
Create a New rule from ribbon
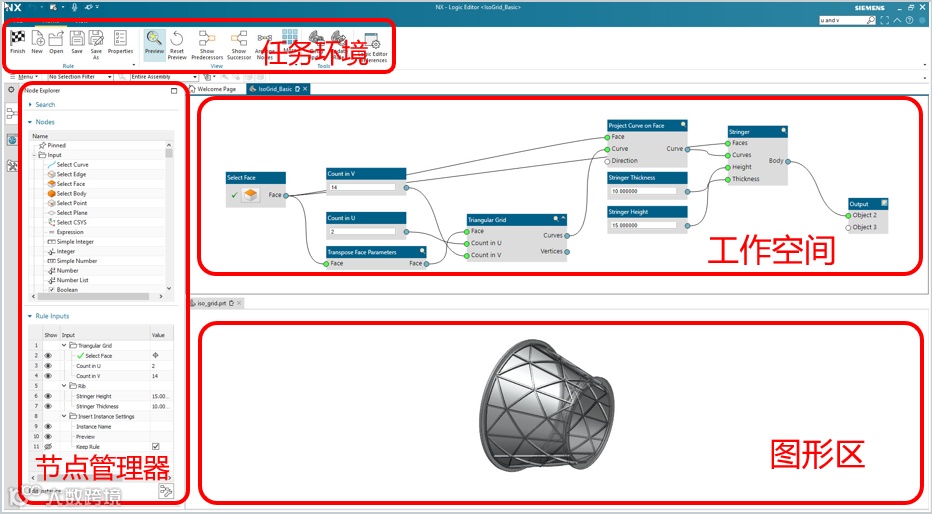(37, 39)
